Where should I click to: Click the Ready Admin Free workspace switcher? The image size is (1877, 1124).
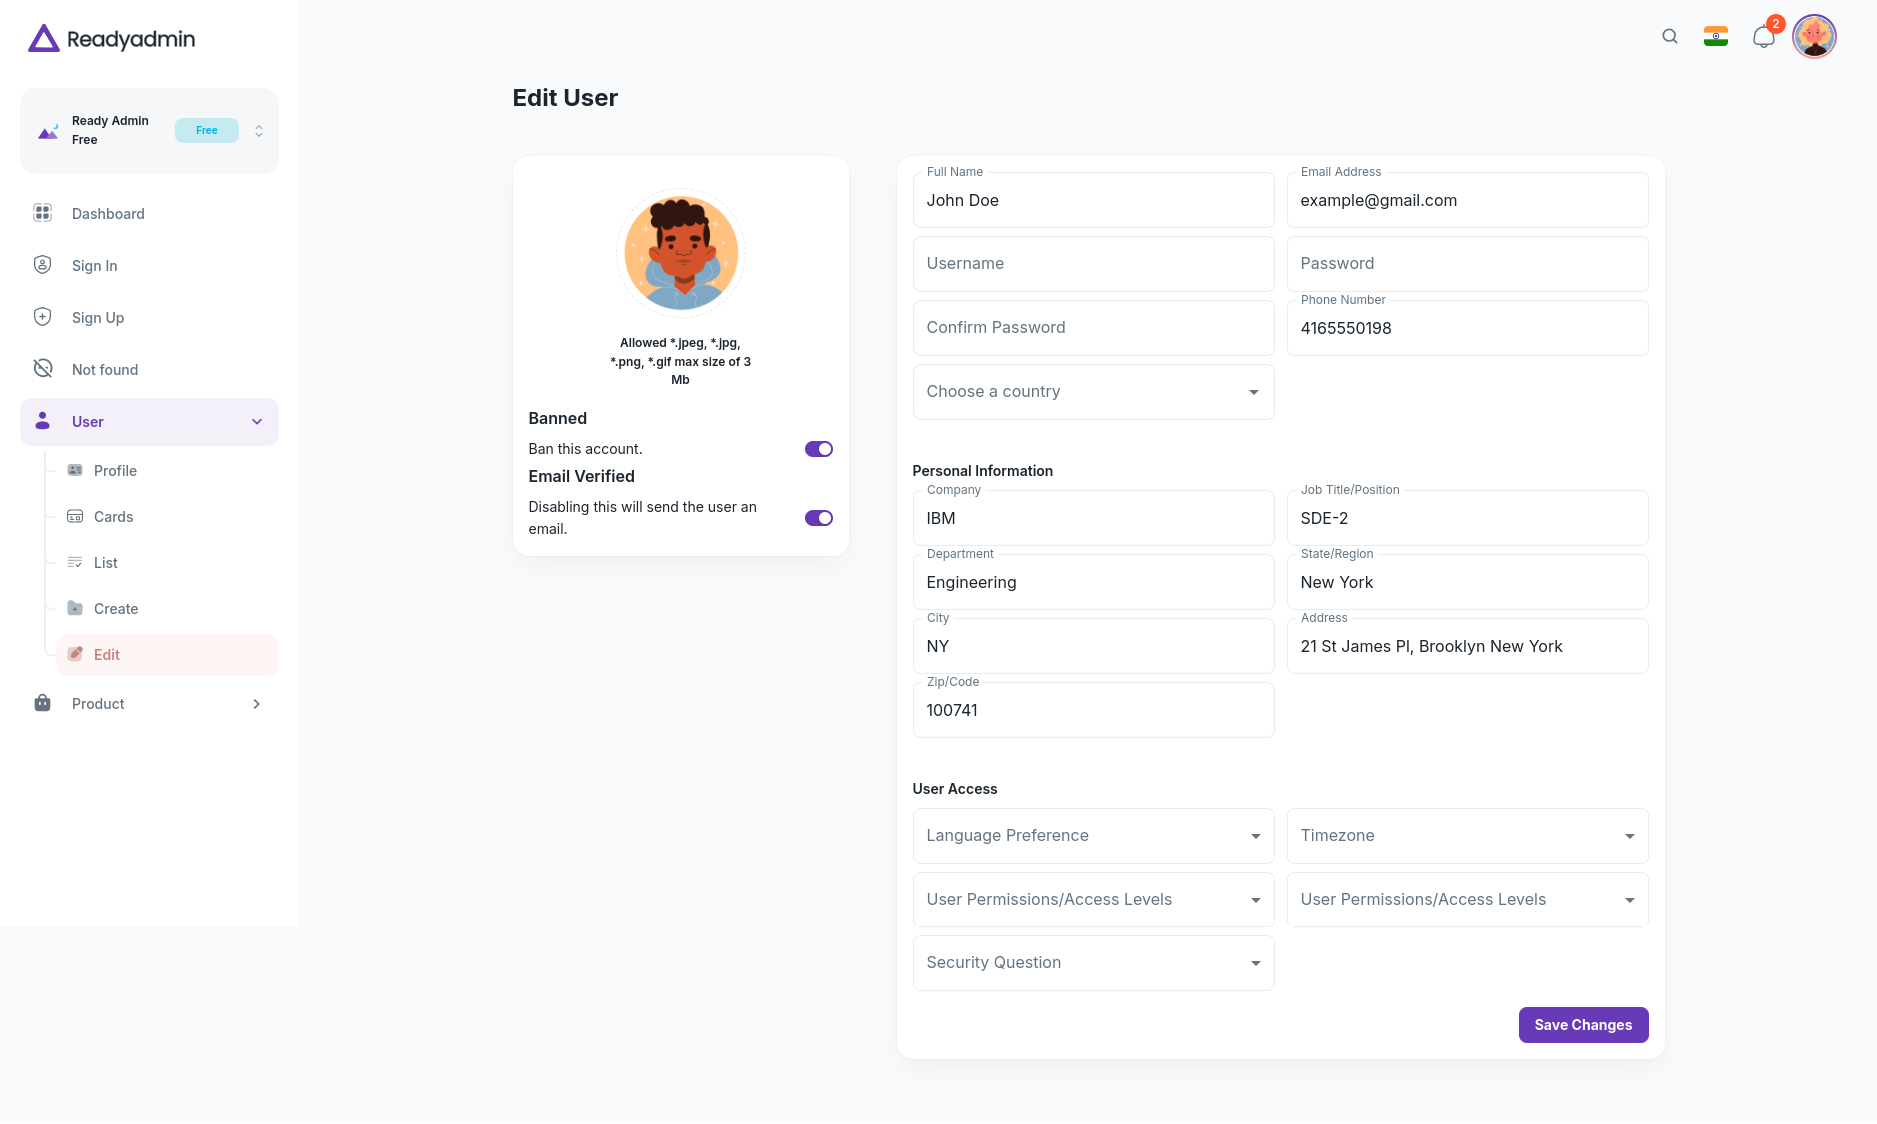(x=149, y=131)
